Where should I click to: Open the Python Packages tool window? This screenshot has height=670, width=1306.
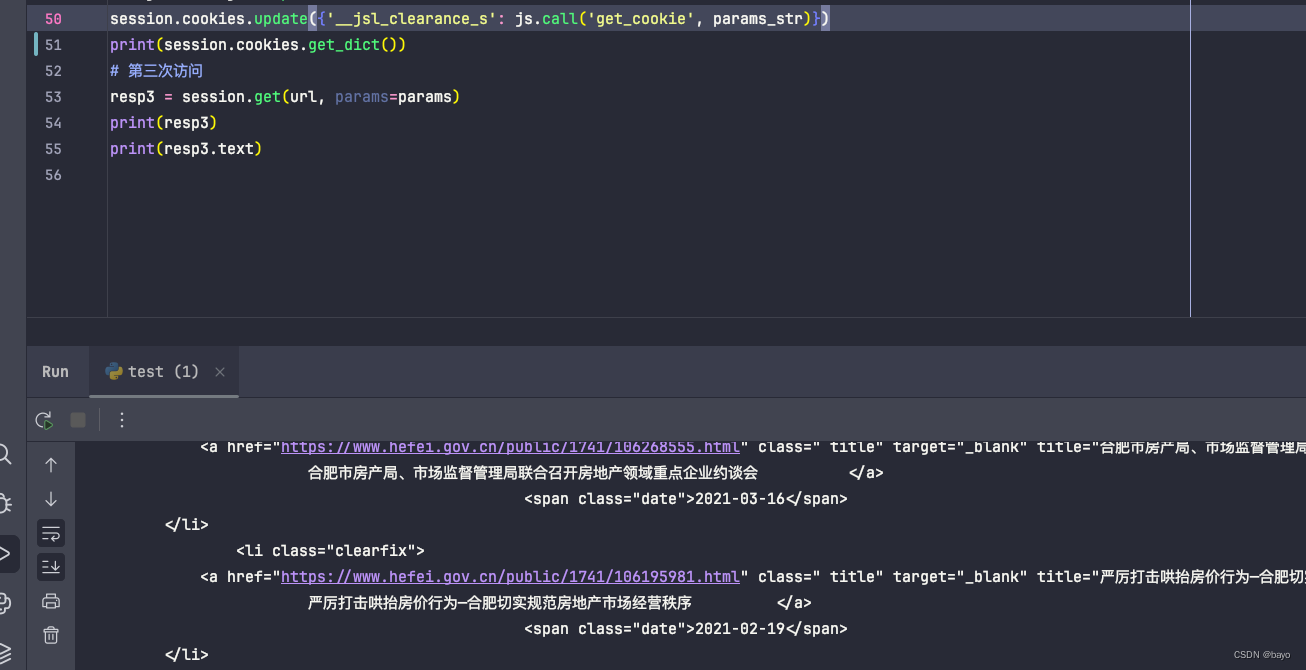pos(5,603)
